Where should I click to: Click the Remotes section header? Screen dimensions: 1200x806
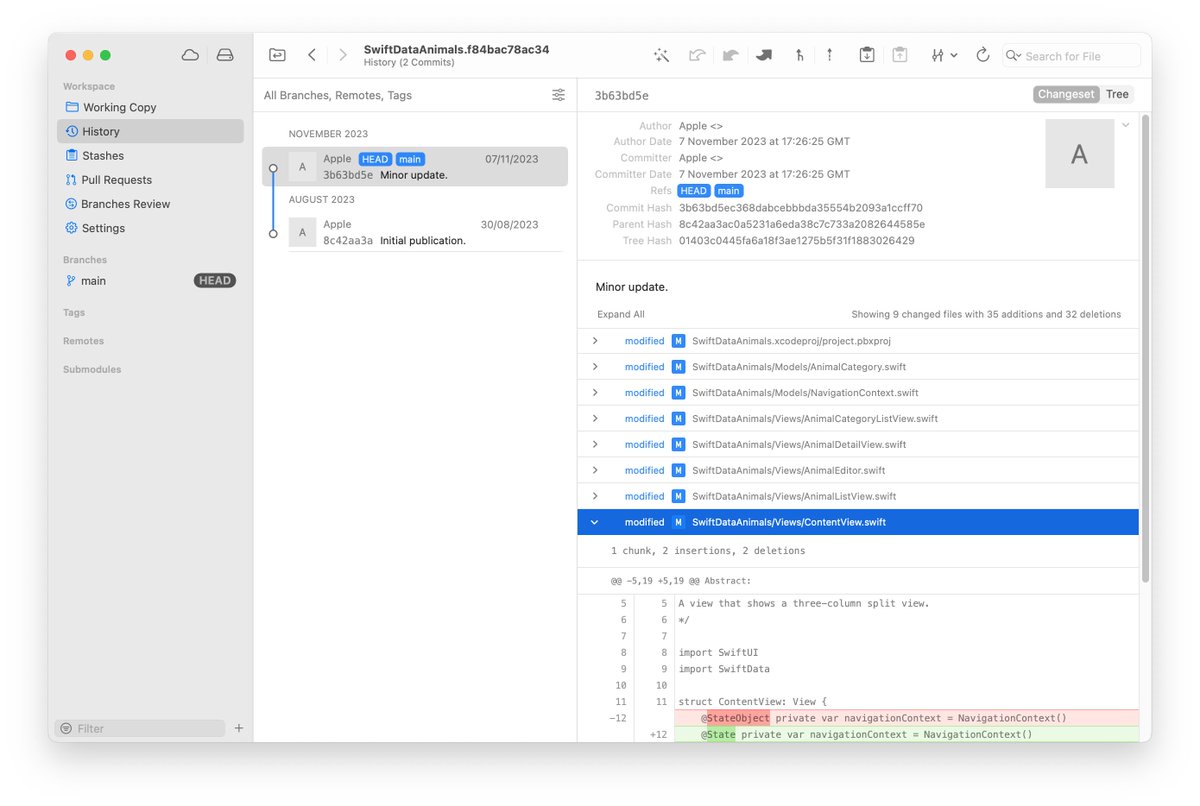[x=83, y=341]
